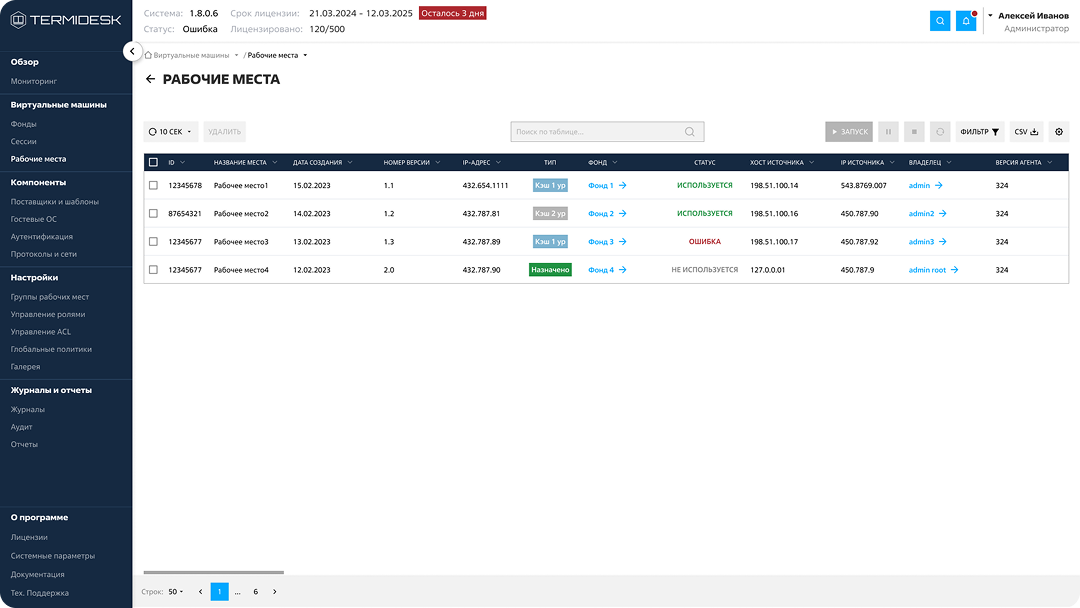Tick the checkbox for Рабочее место1
This screenshot has width=1080, height=608.
click(153, 186)
